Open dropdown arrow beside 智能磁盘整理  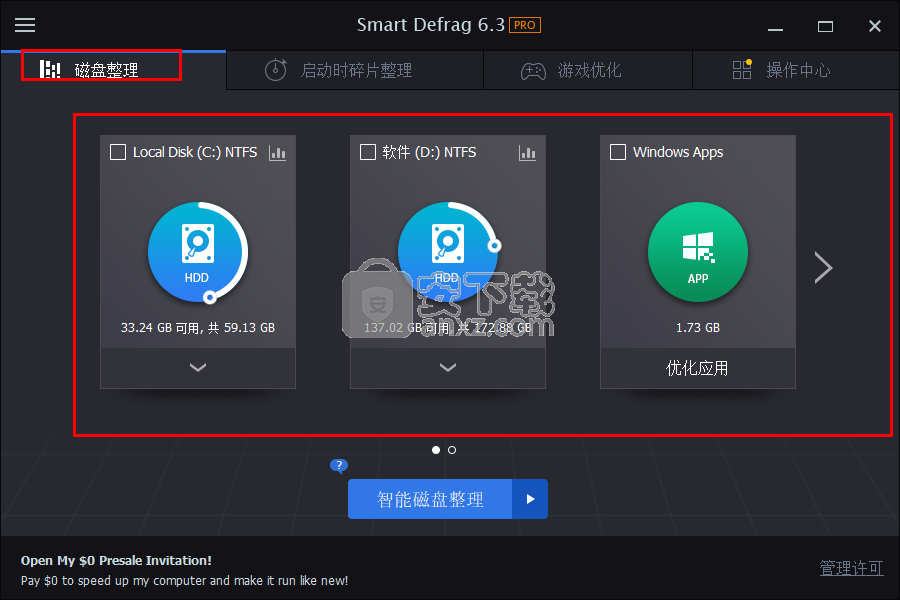click(530, 499)
